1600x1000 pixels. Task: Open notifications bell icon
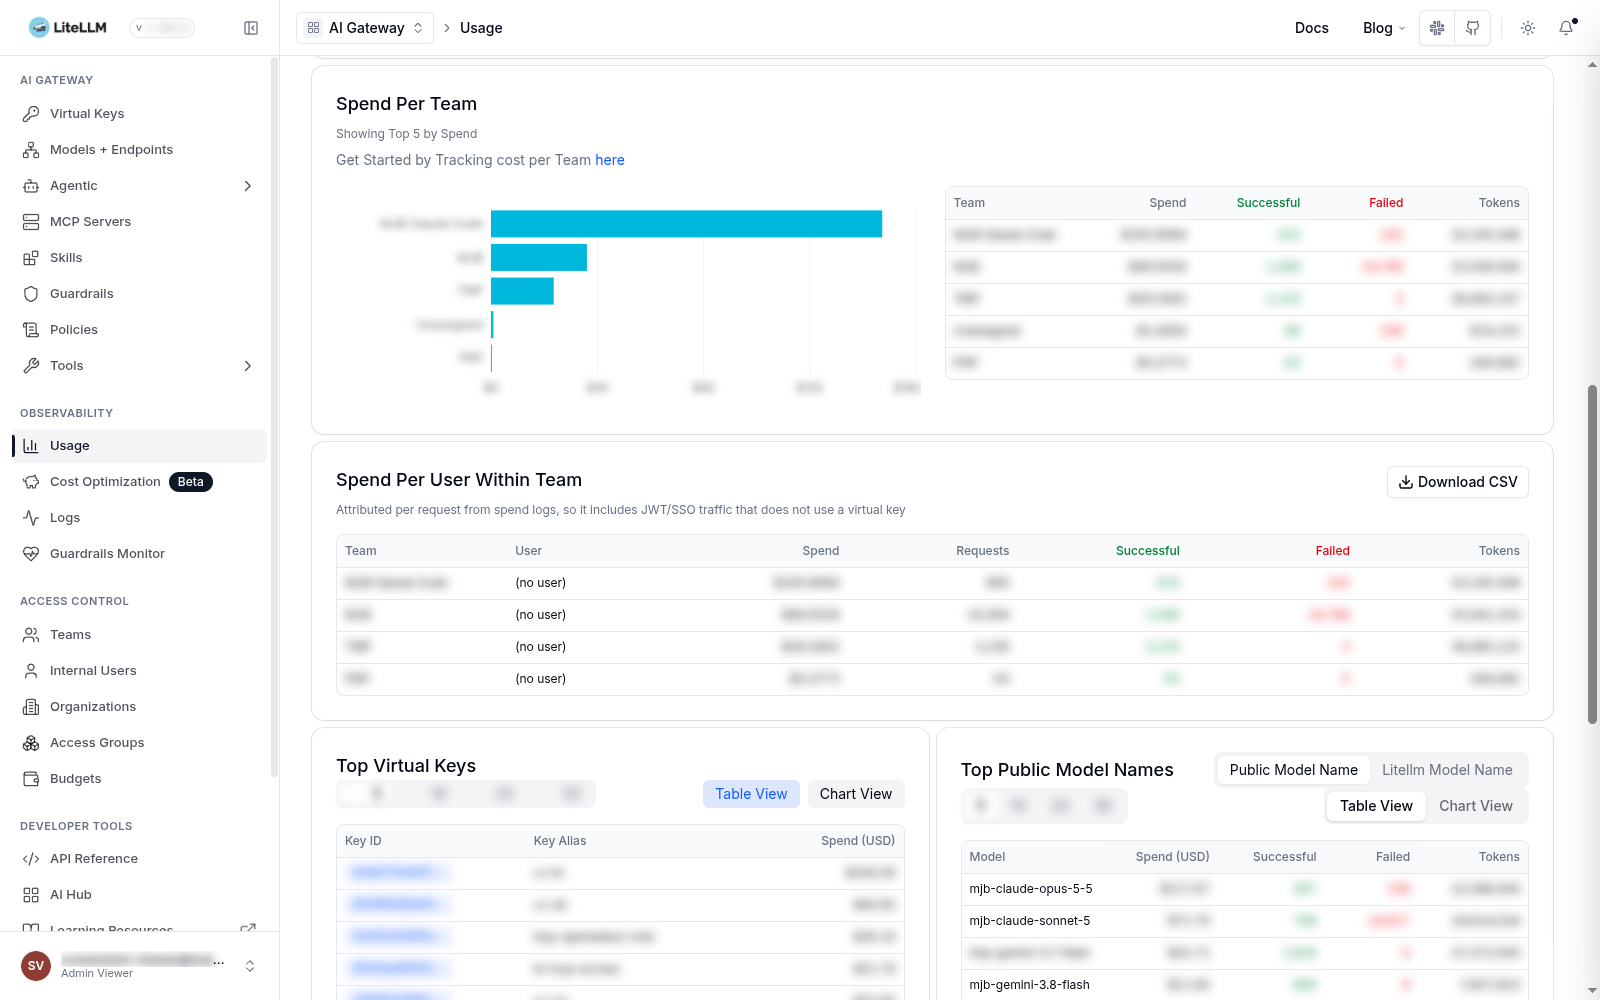tap(1566, 28)
